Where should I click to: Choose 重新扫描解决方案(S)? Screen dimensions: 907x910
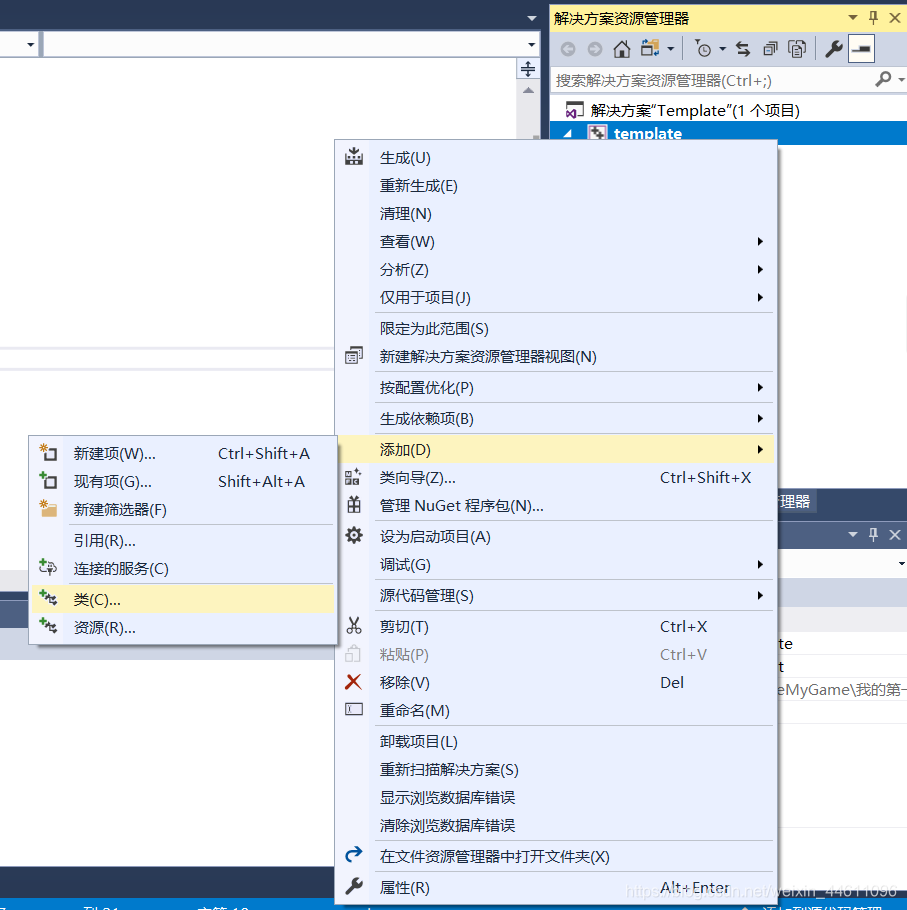(555, 770)
